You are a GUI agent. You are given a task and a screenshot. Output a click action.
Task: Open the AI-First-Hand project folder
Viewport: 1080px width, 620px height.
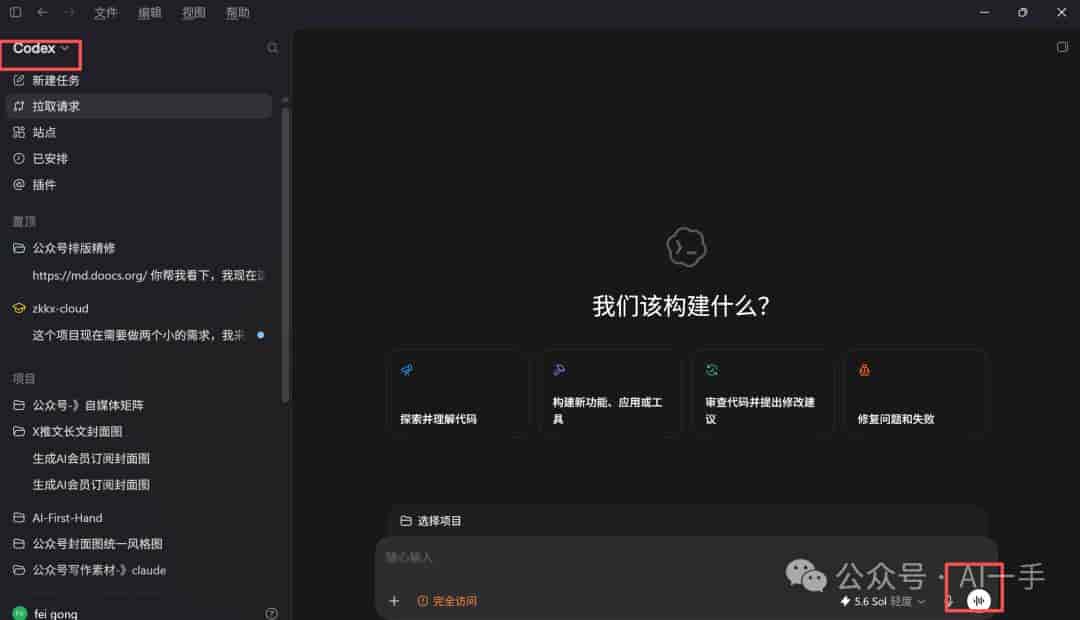point(138,517)
